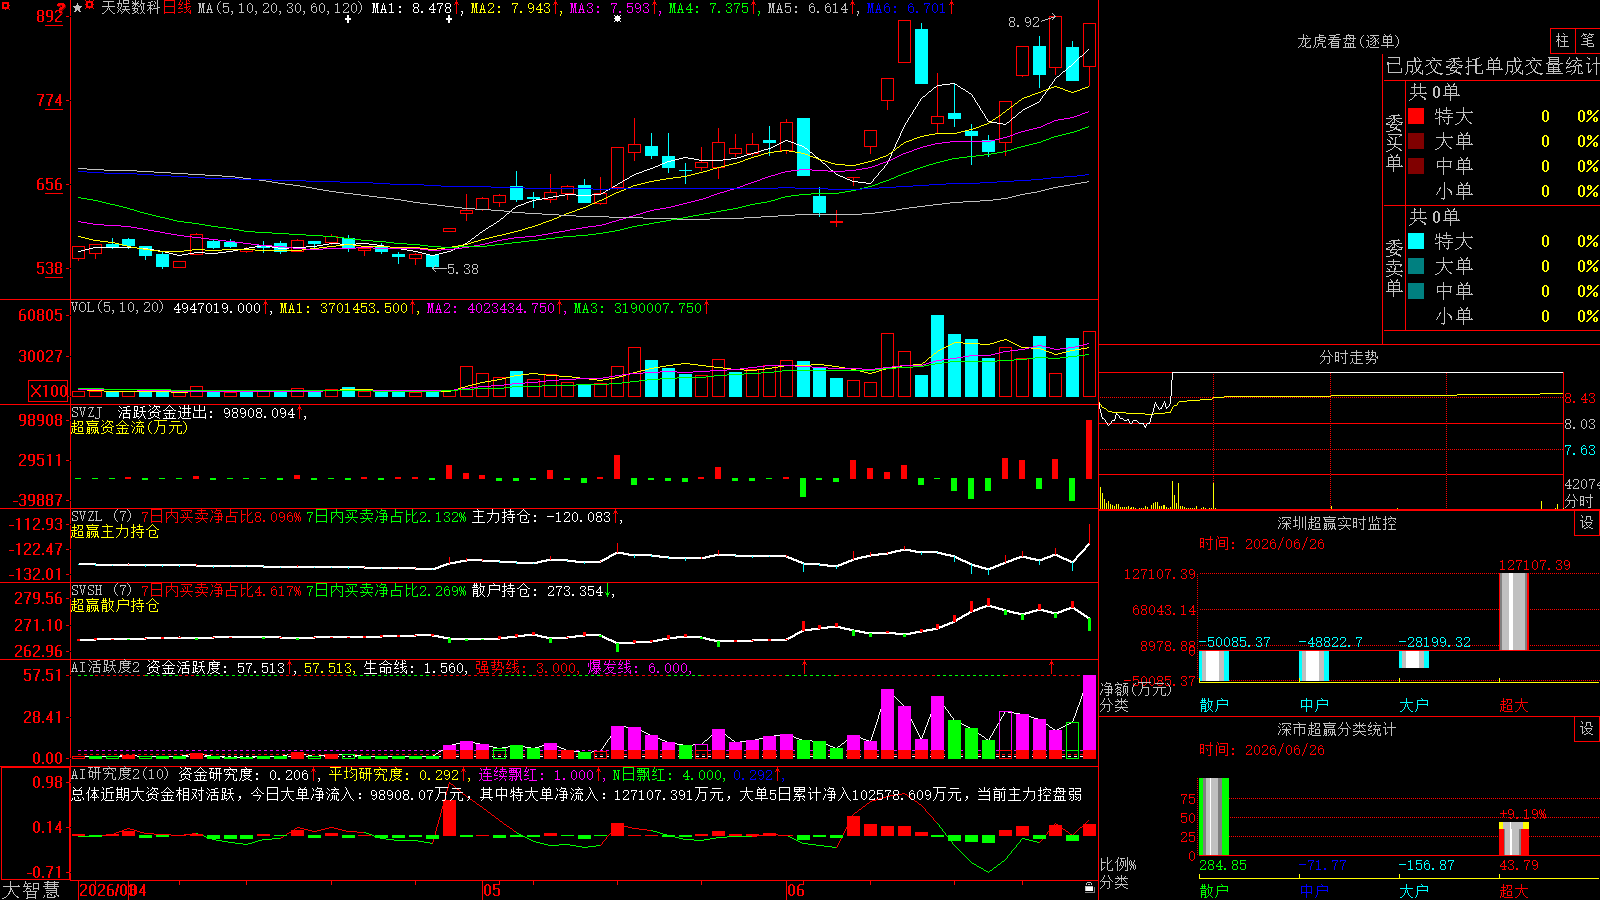
Task: Click the teal 大单 sell-order swatch
Action: point(1416,266)
